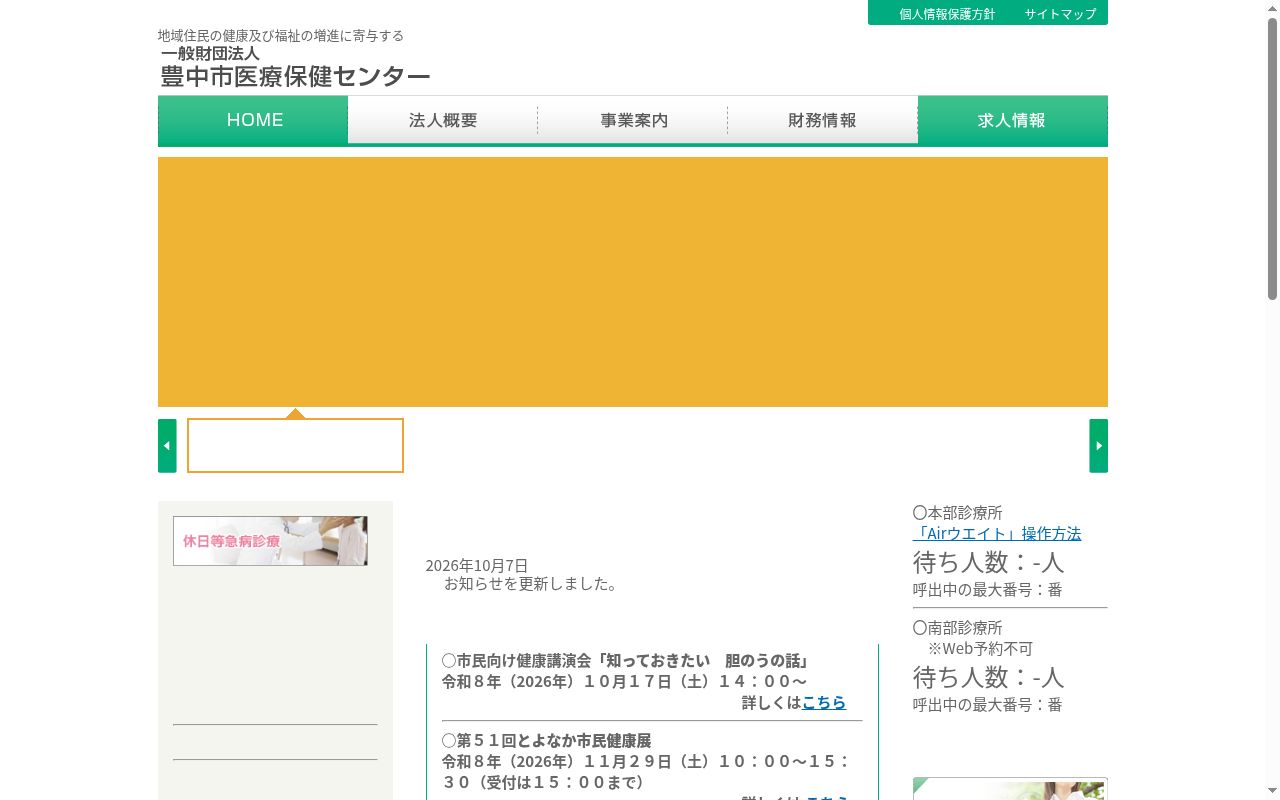
Task: Click the vertical page scrollbar thumb
Action: click(1273, 158)
